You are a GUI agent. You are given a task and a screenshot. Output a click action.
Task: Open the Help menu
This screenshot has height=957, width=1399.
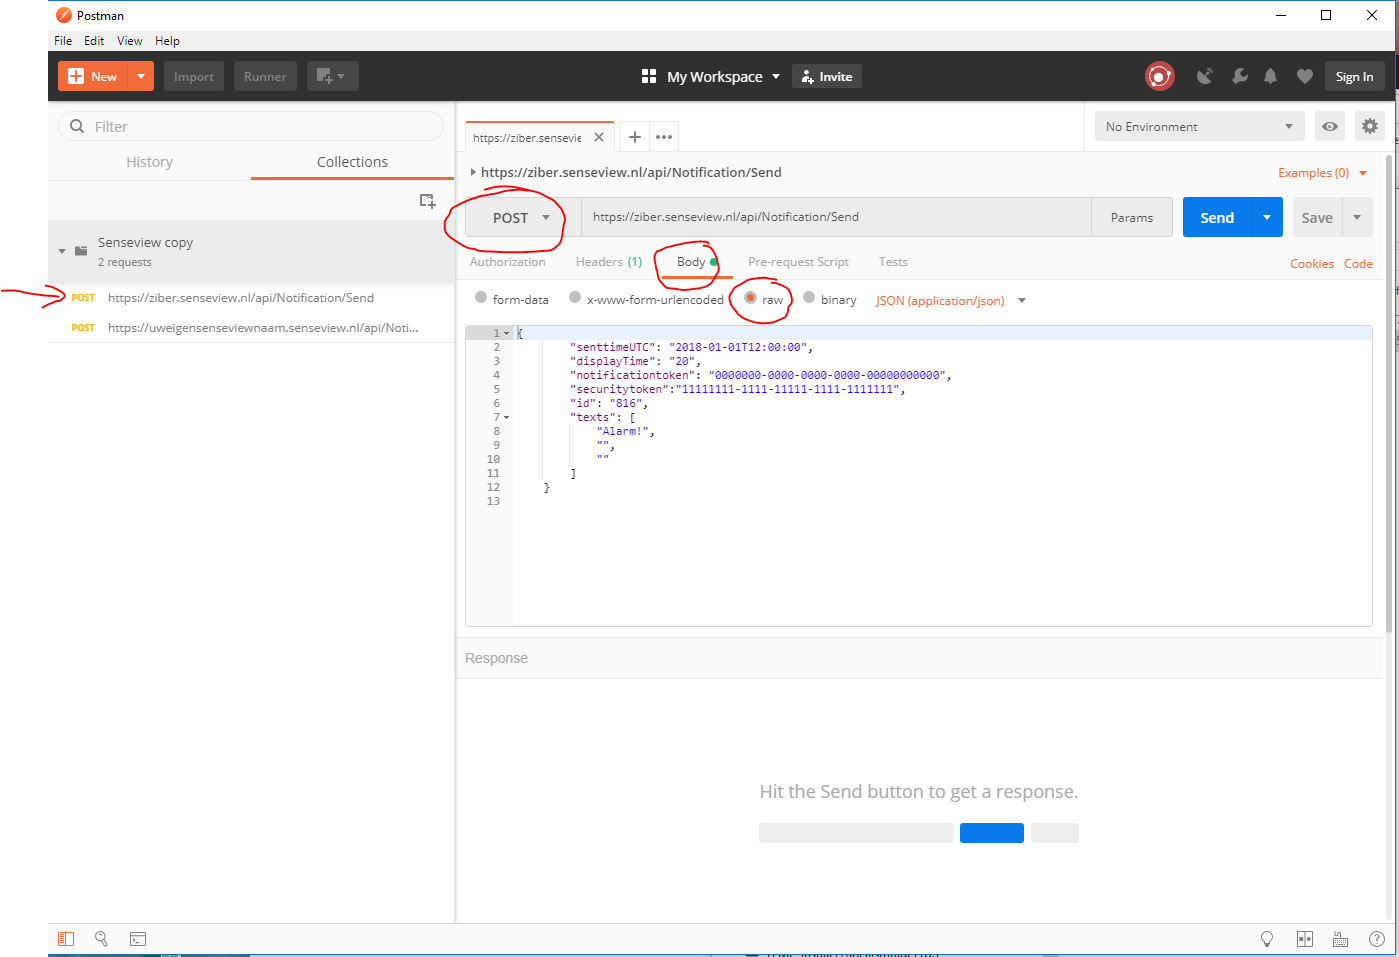point(167,41)
